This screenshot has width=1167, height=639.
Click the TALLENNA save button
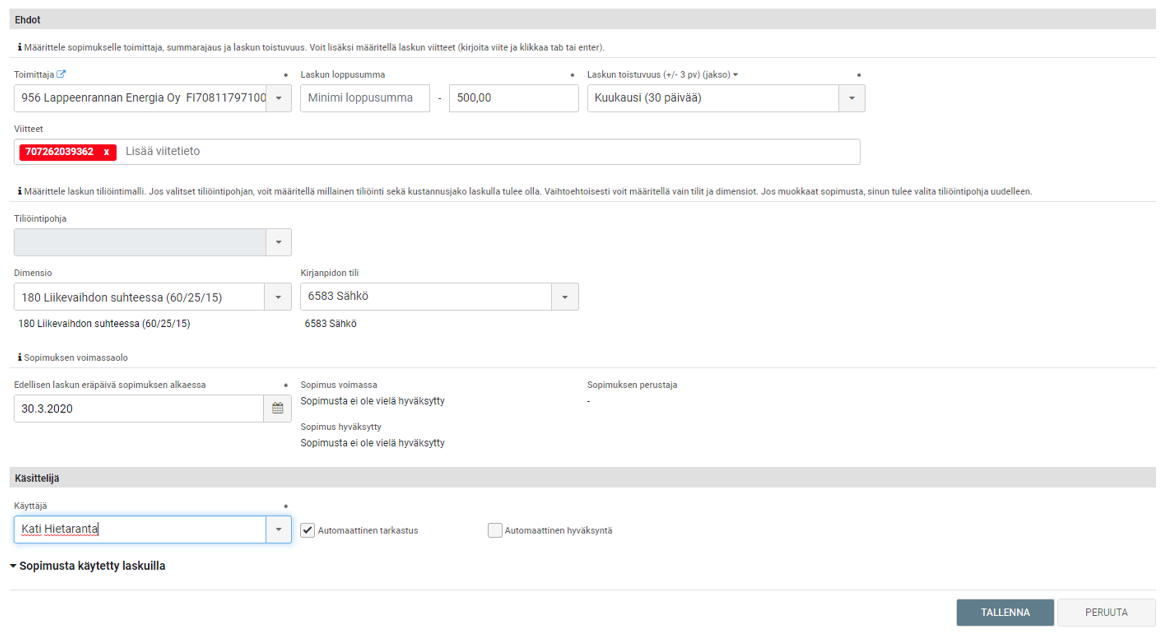[1004, 613]
